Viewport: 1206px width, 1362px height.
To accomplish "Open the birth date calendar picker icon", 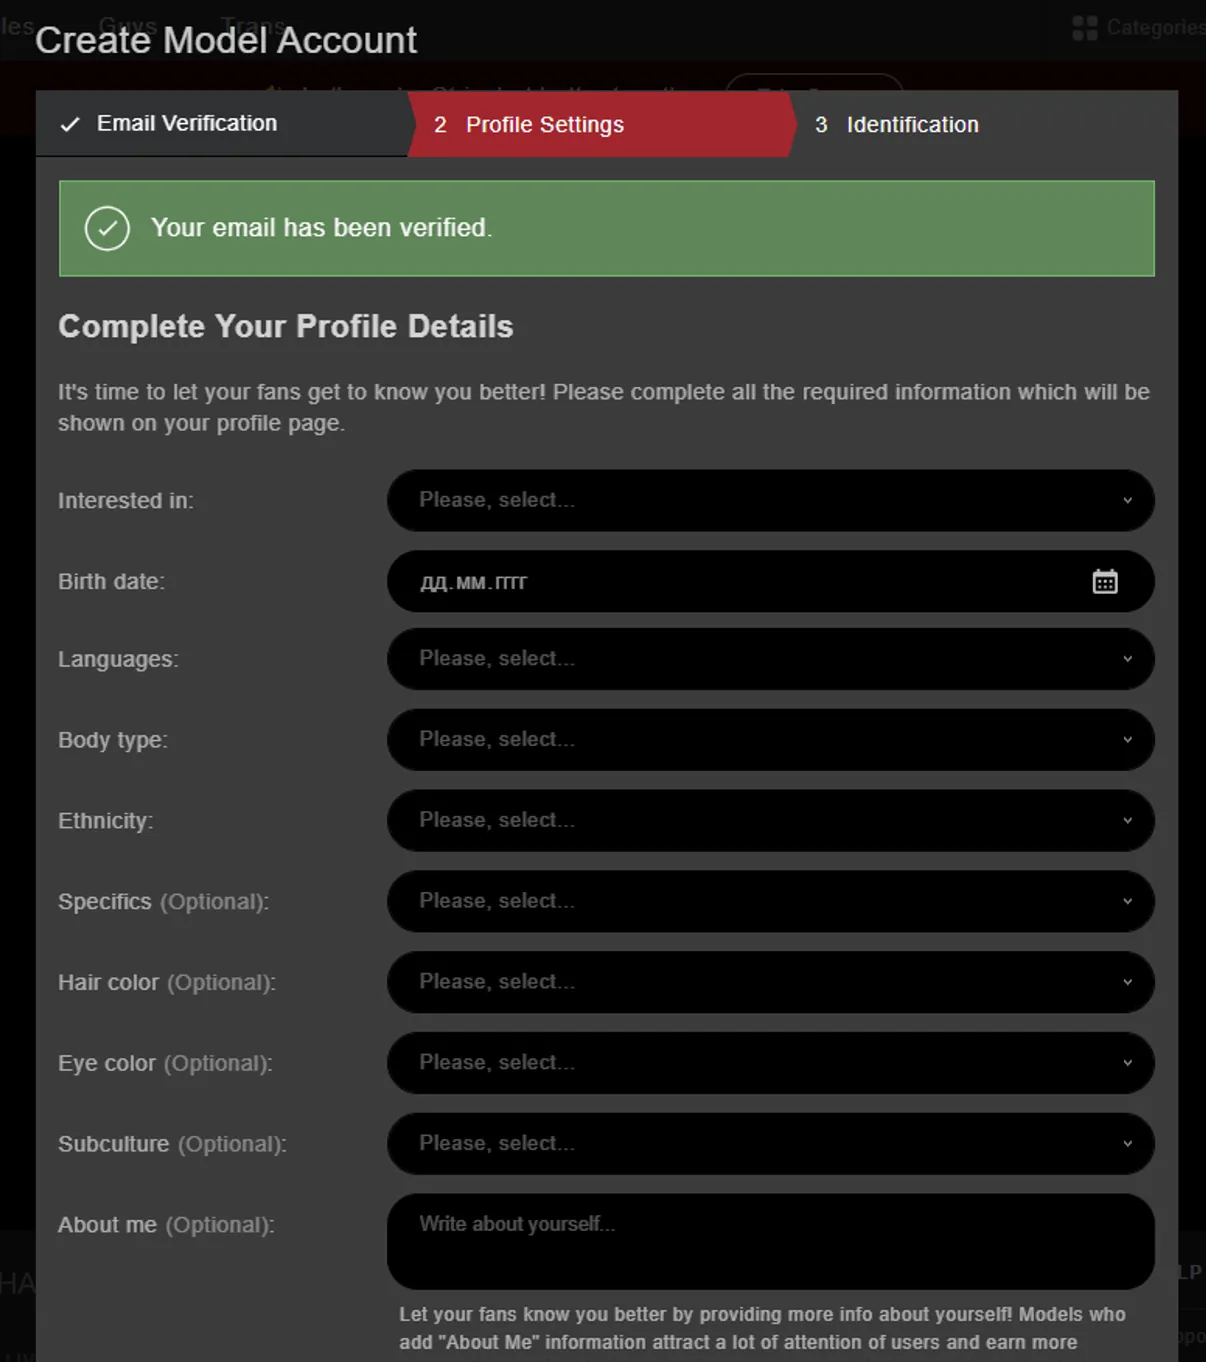I will coord(1104,582).
